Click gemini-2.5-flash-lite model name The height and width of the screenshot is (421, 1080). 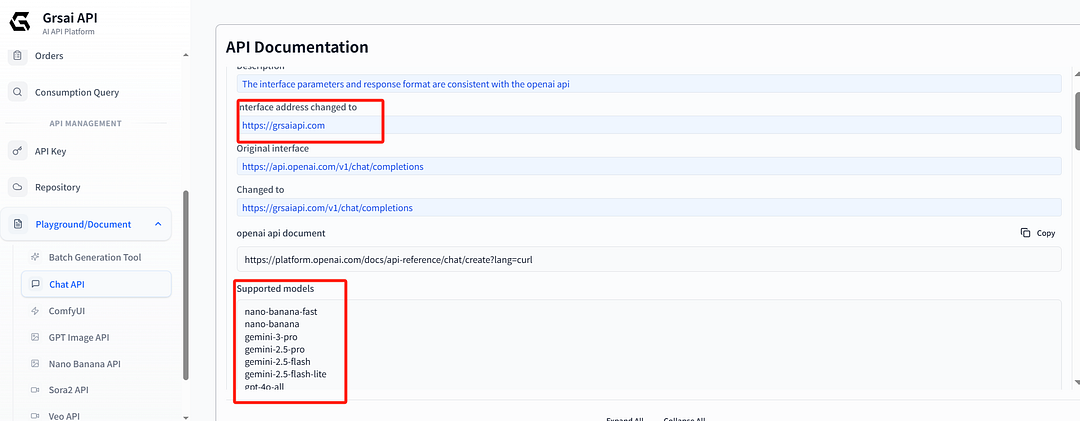coord(285,374)
